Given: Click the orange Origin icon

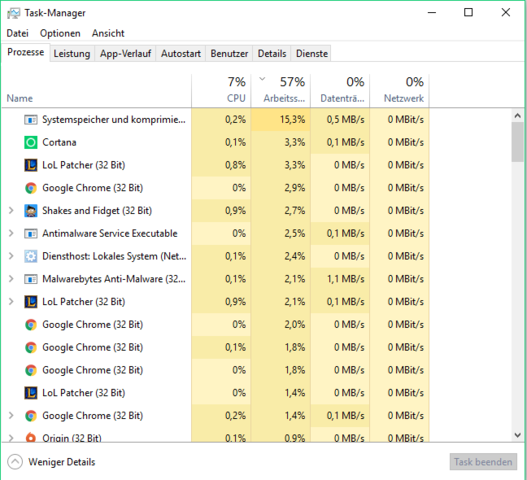Looking at the screenshot, I should click(x=31, y=437).
